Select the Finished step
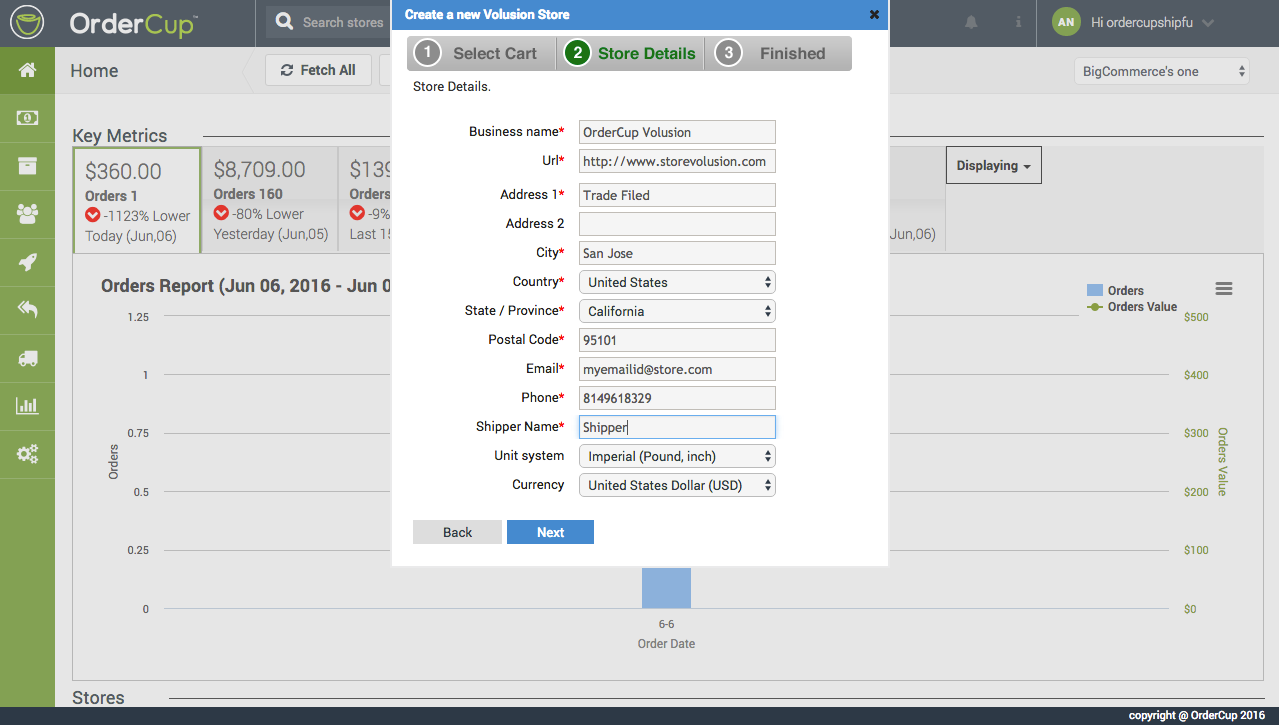Viewport: 1279px width, 725px height. click(x=778, y=54)
